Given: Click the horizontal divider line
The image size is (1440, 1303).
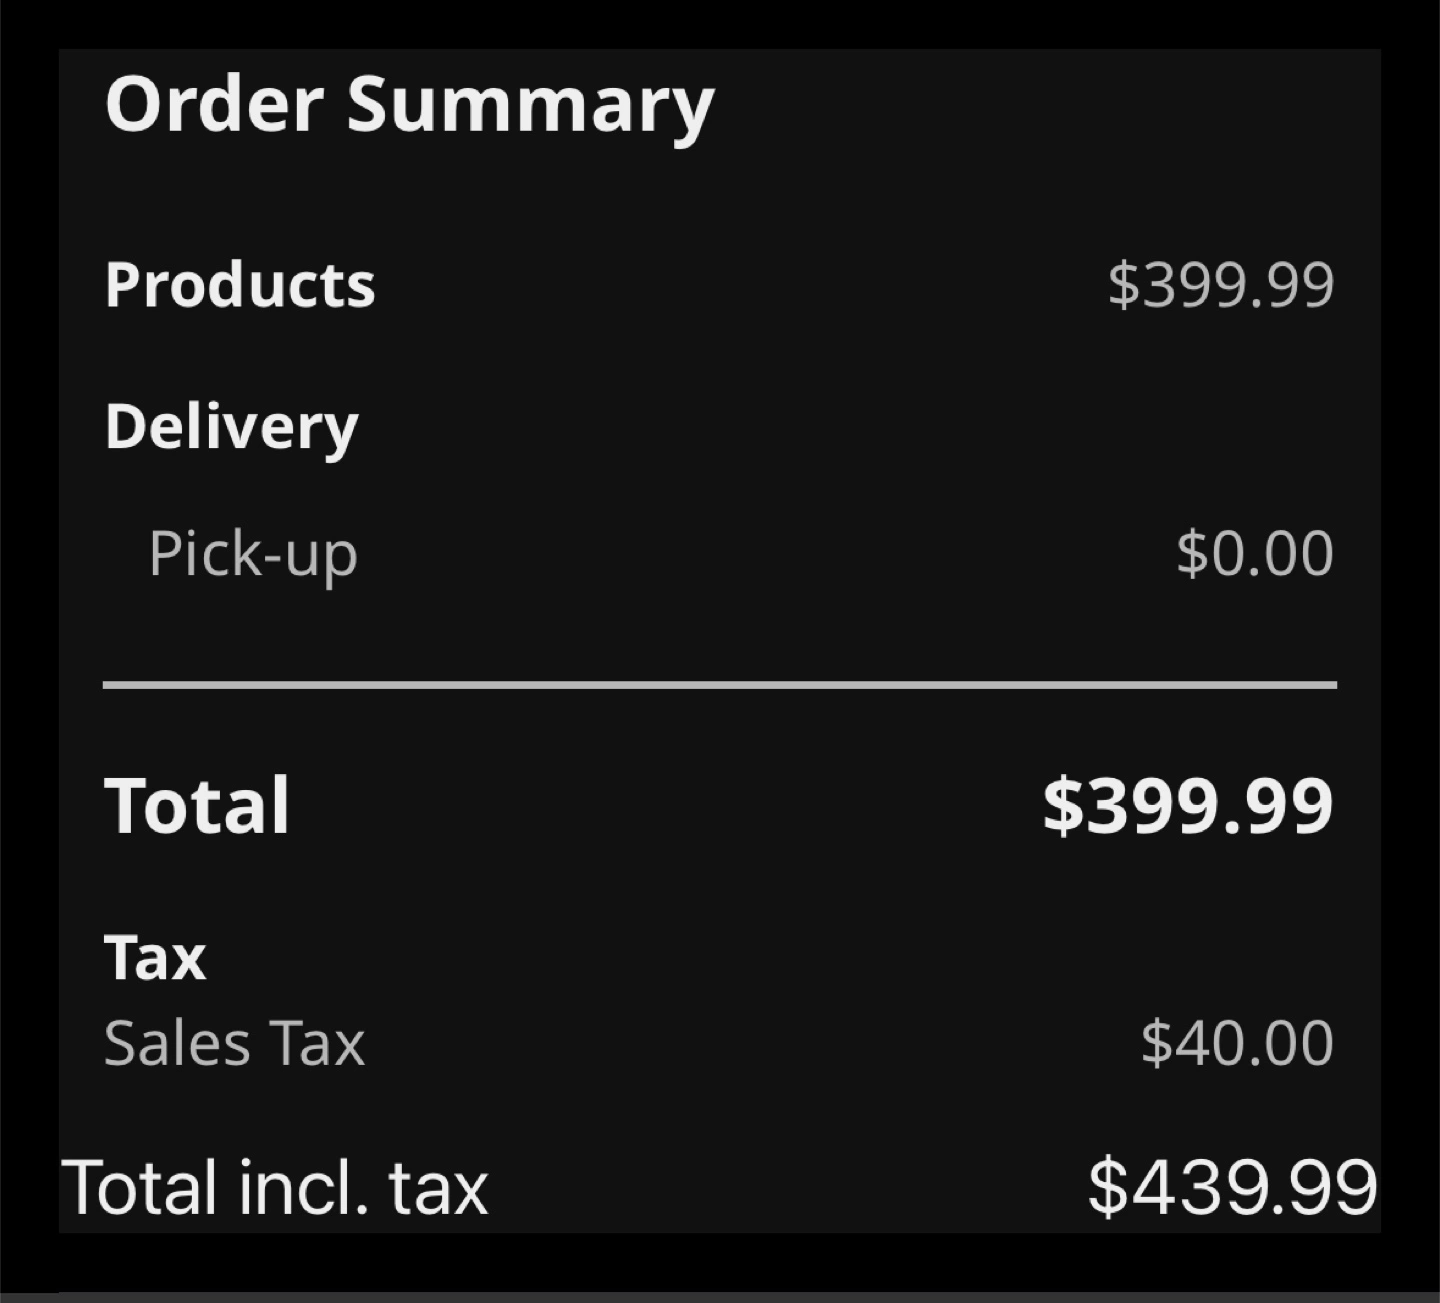Looking at the screenshot, I should (x=720, y=685).
